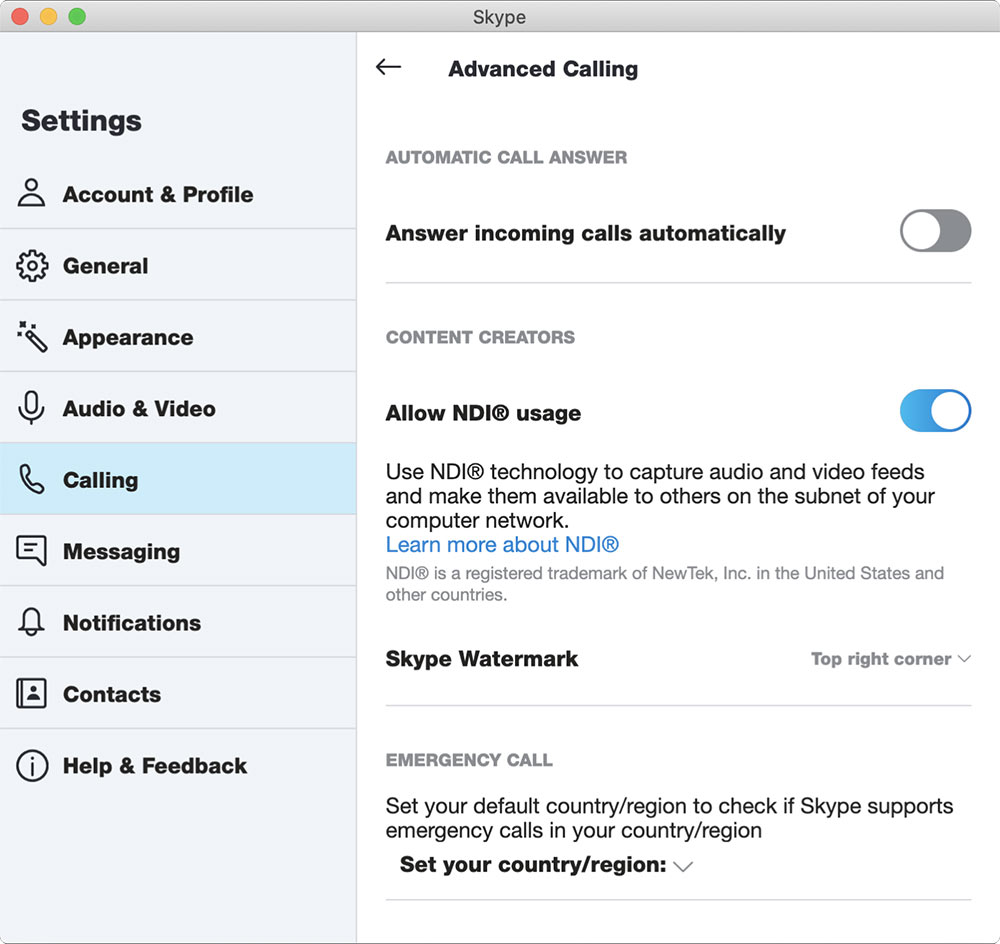The width and height of the screenshot is (1000, 944).
Task: Go to Contacts settings label
Action: [x=112, y=694]
